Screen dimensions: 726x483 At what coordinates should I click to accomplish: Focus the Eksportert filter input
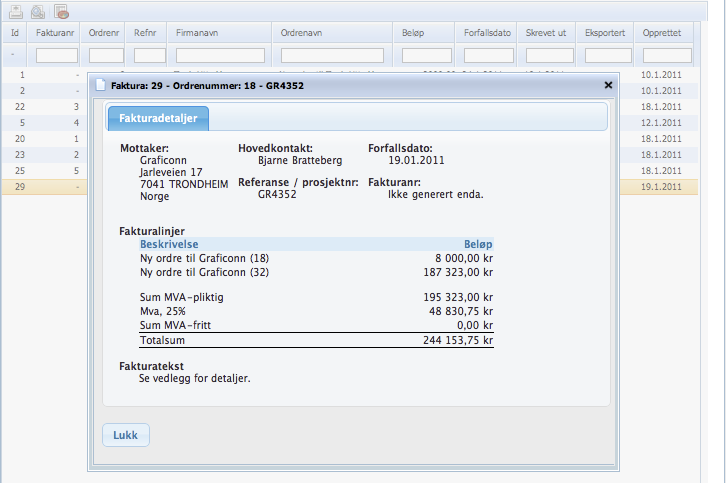tap(606, 55)
